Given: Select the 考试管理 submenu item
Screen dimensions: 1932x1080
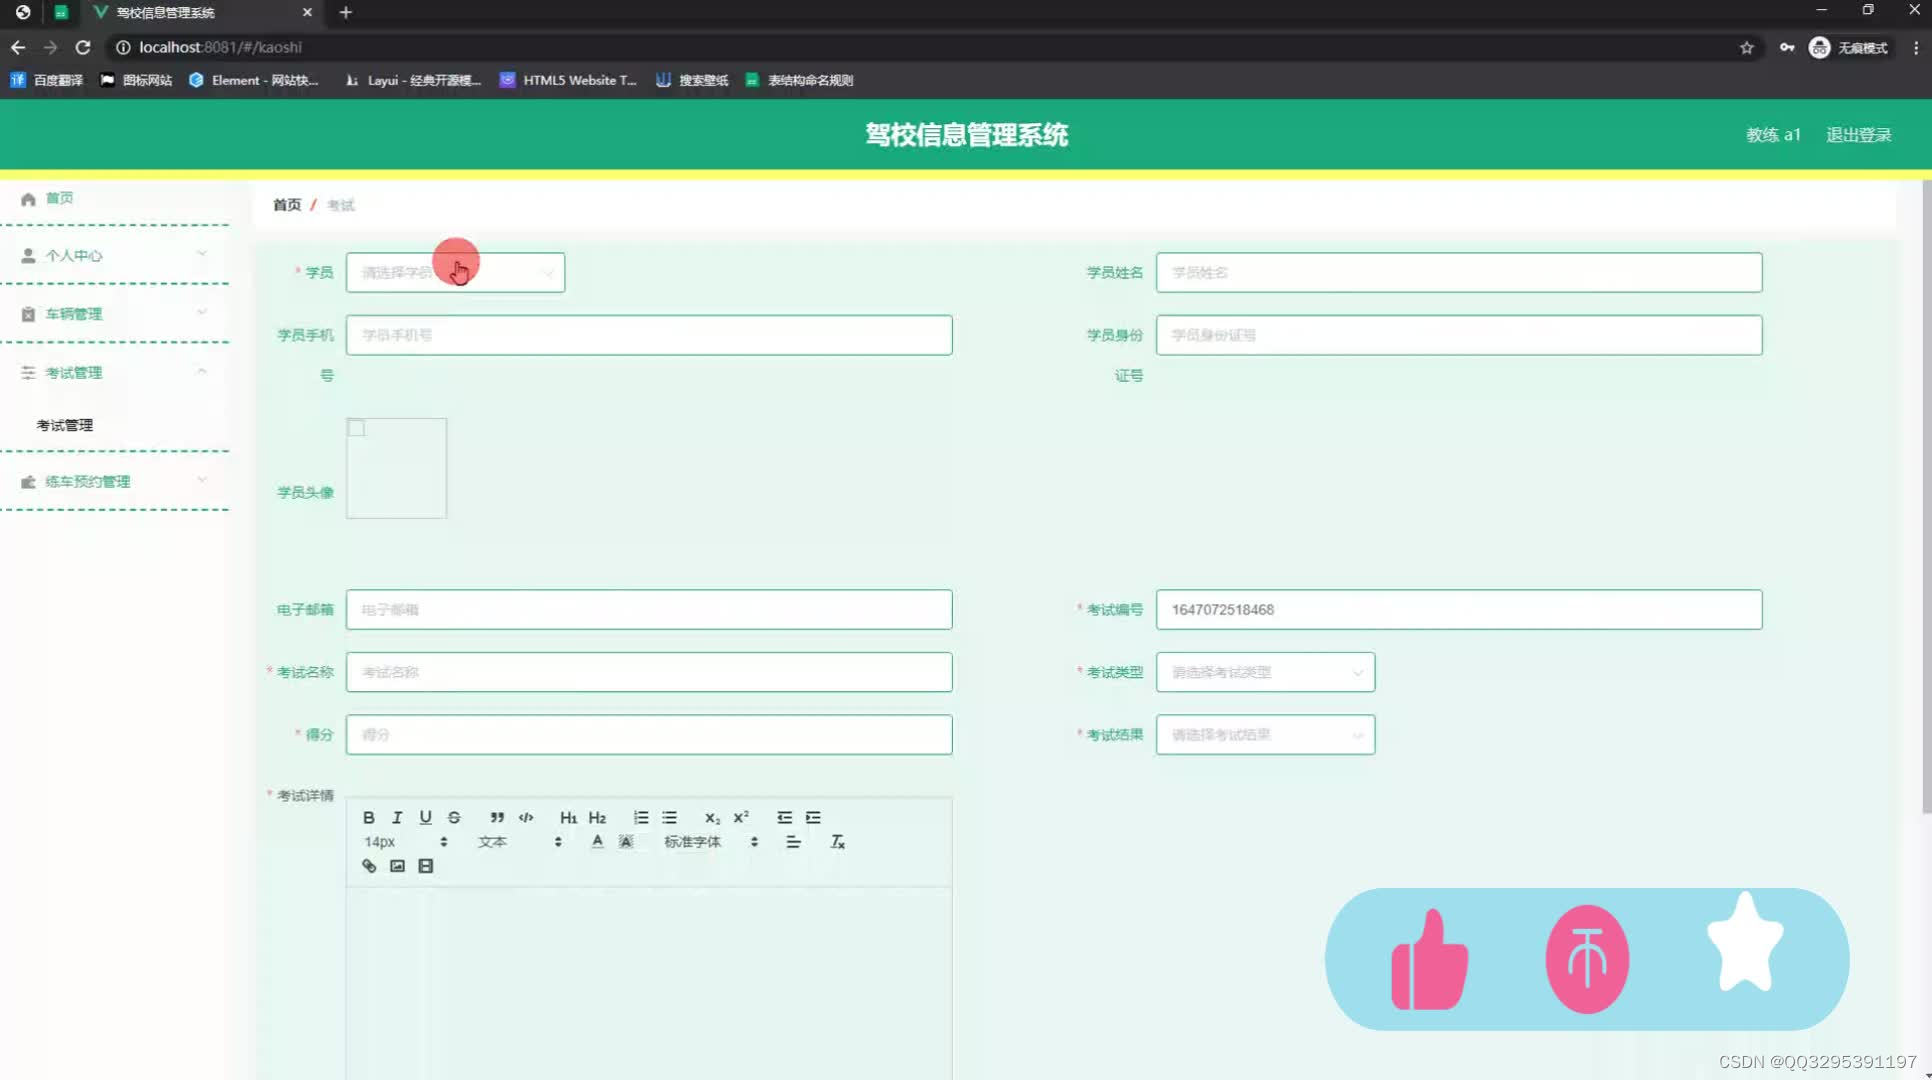Looking at the screenshot, I should point(64,425).
